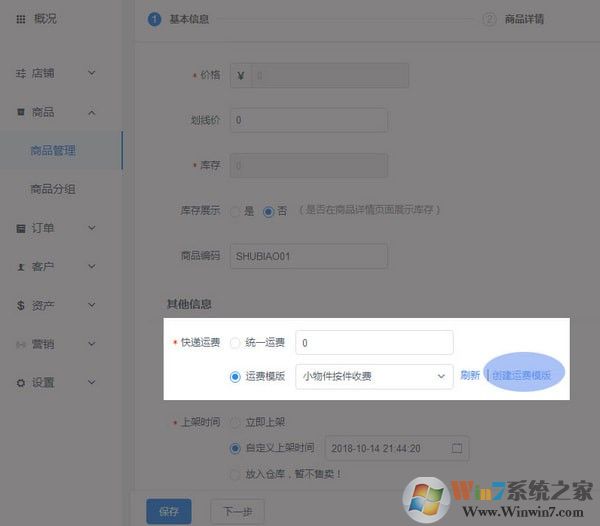This screenshot has width=600, height=526.
Task: Open the calendar icon in date field
Action: coord(457,448)
